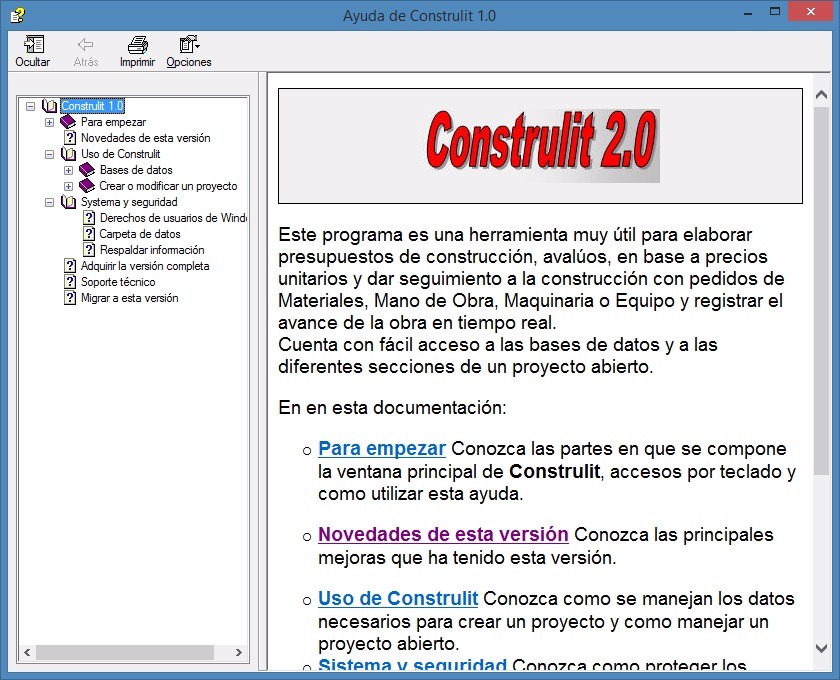Click the question page icon for Adquirir la versión completa

tap(70, 266)
